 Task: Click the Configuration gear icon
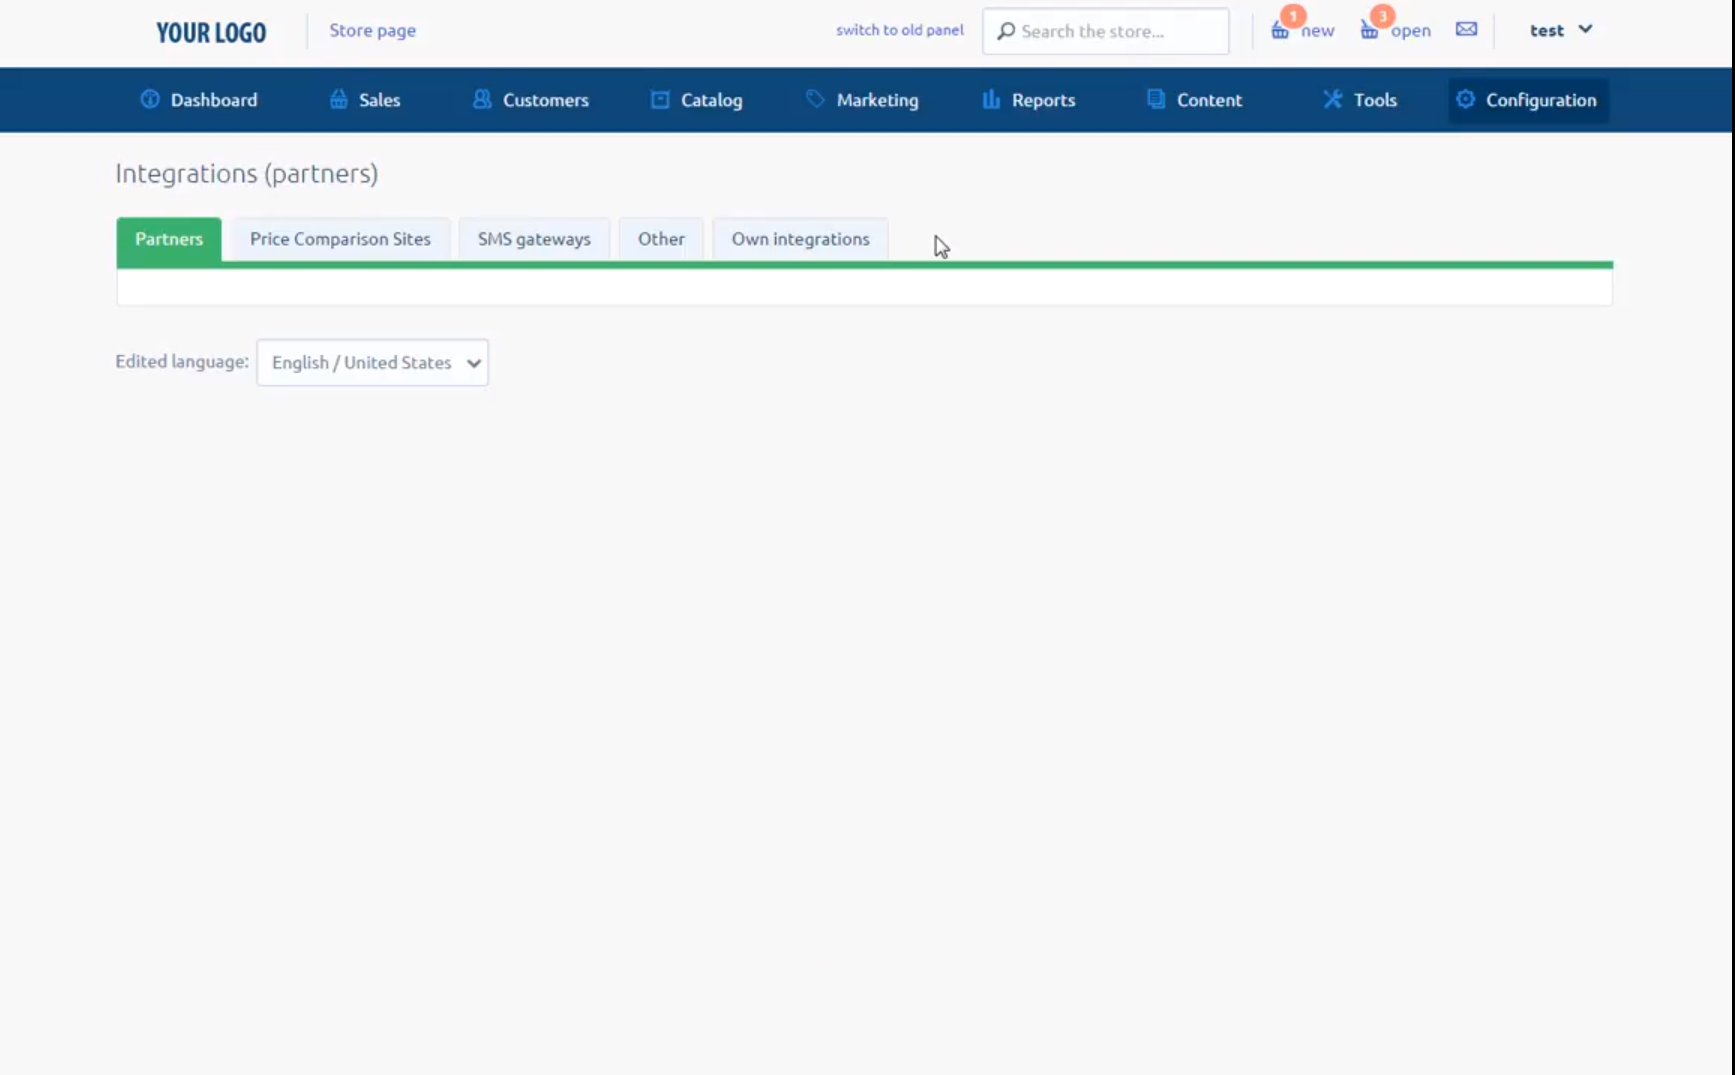1466,99
